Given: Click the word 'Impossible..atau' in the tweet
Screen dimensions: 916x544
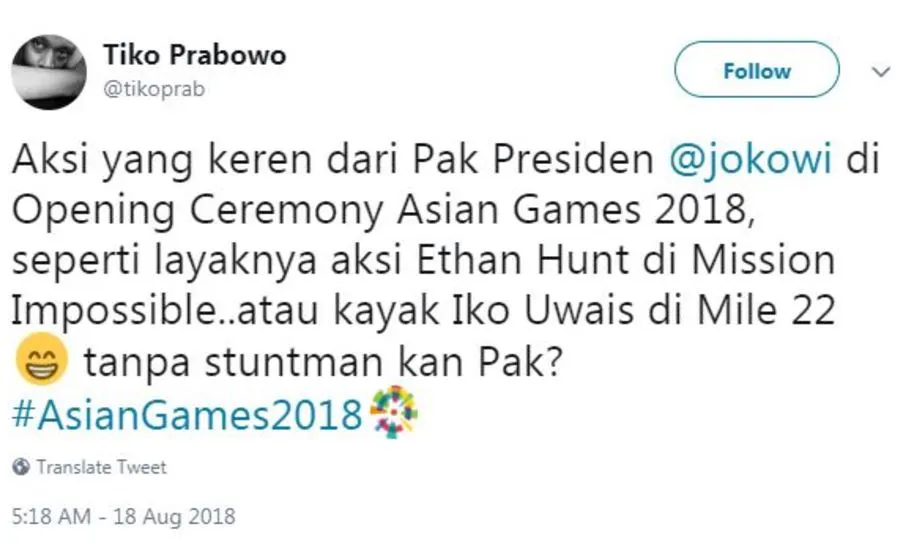Looking at the screenshot, I should click(165, 312).
